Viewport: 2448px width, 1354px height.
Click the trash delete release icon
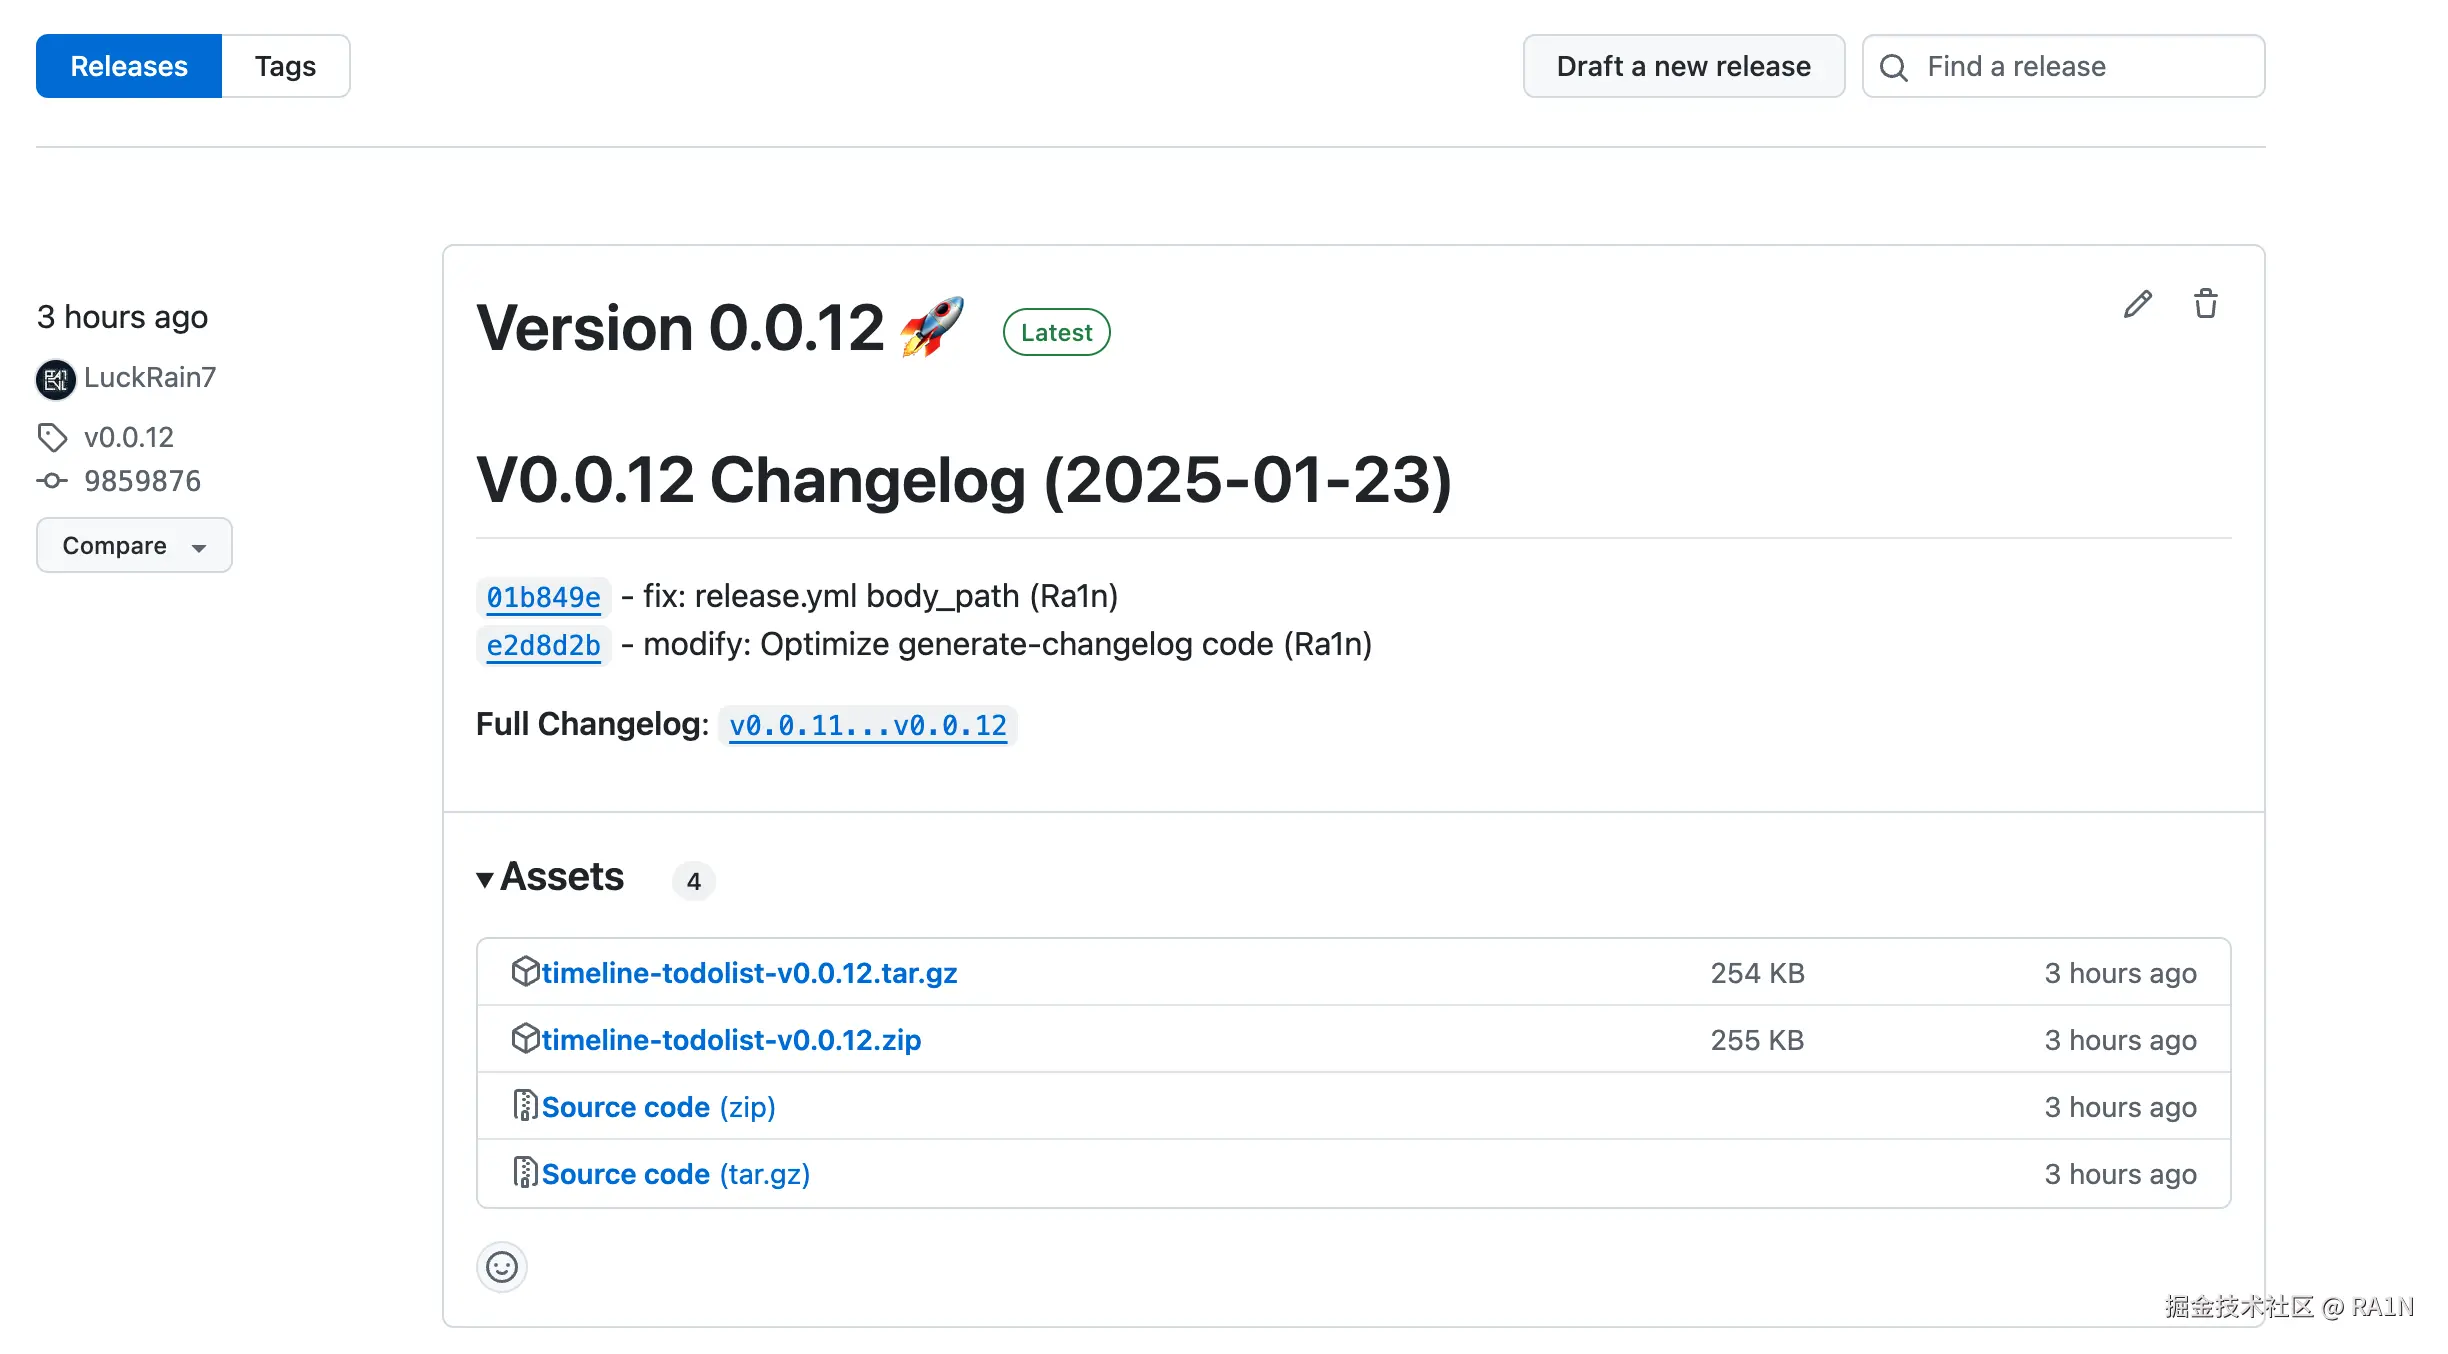click(2205, 304)
